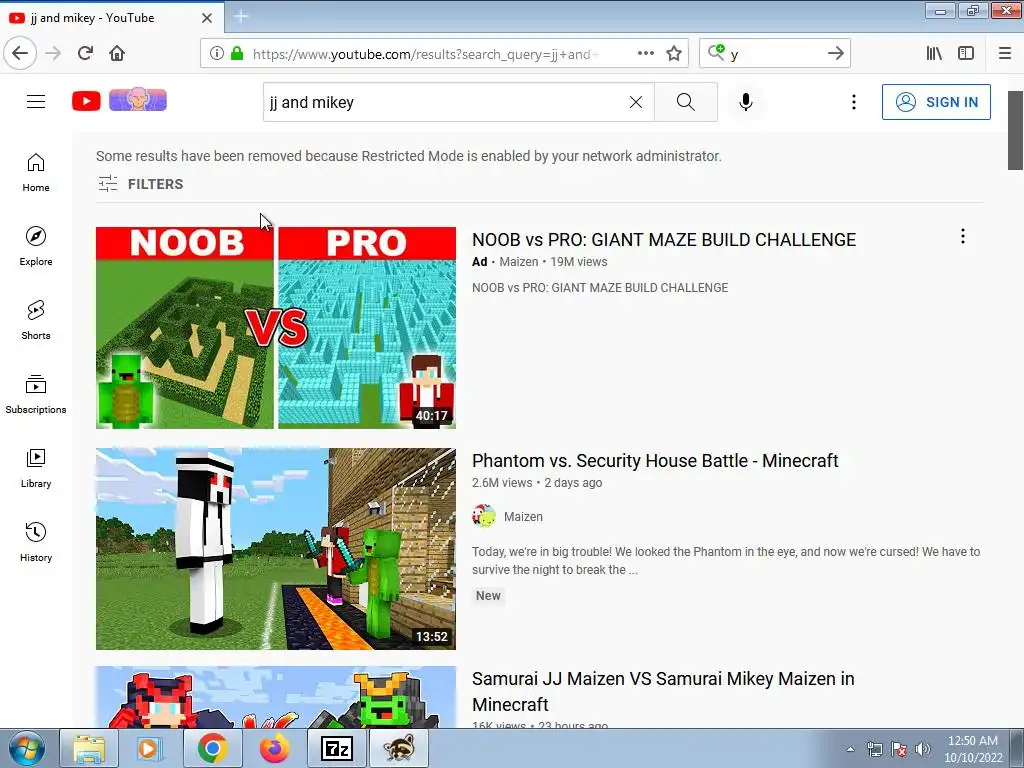Open Library in the YouTube sidebar

[36, 468]
